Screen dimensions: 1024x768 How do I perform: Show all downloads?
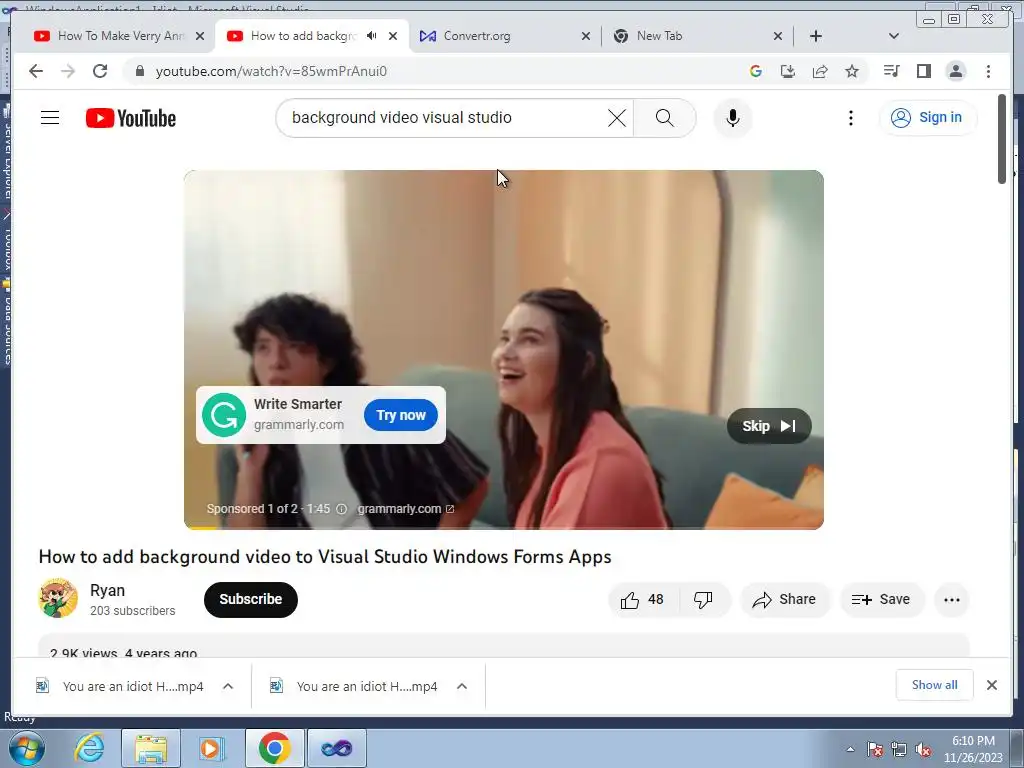[935, 685]
